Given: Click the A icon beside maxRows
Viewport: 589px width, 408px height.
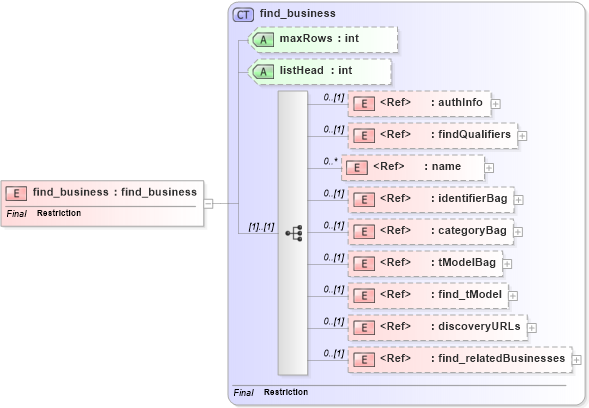Looking at the screenshot, I should coord(263,39).
